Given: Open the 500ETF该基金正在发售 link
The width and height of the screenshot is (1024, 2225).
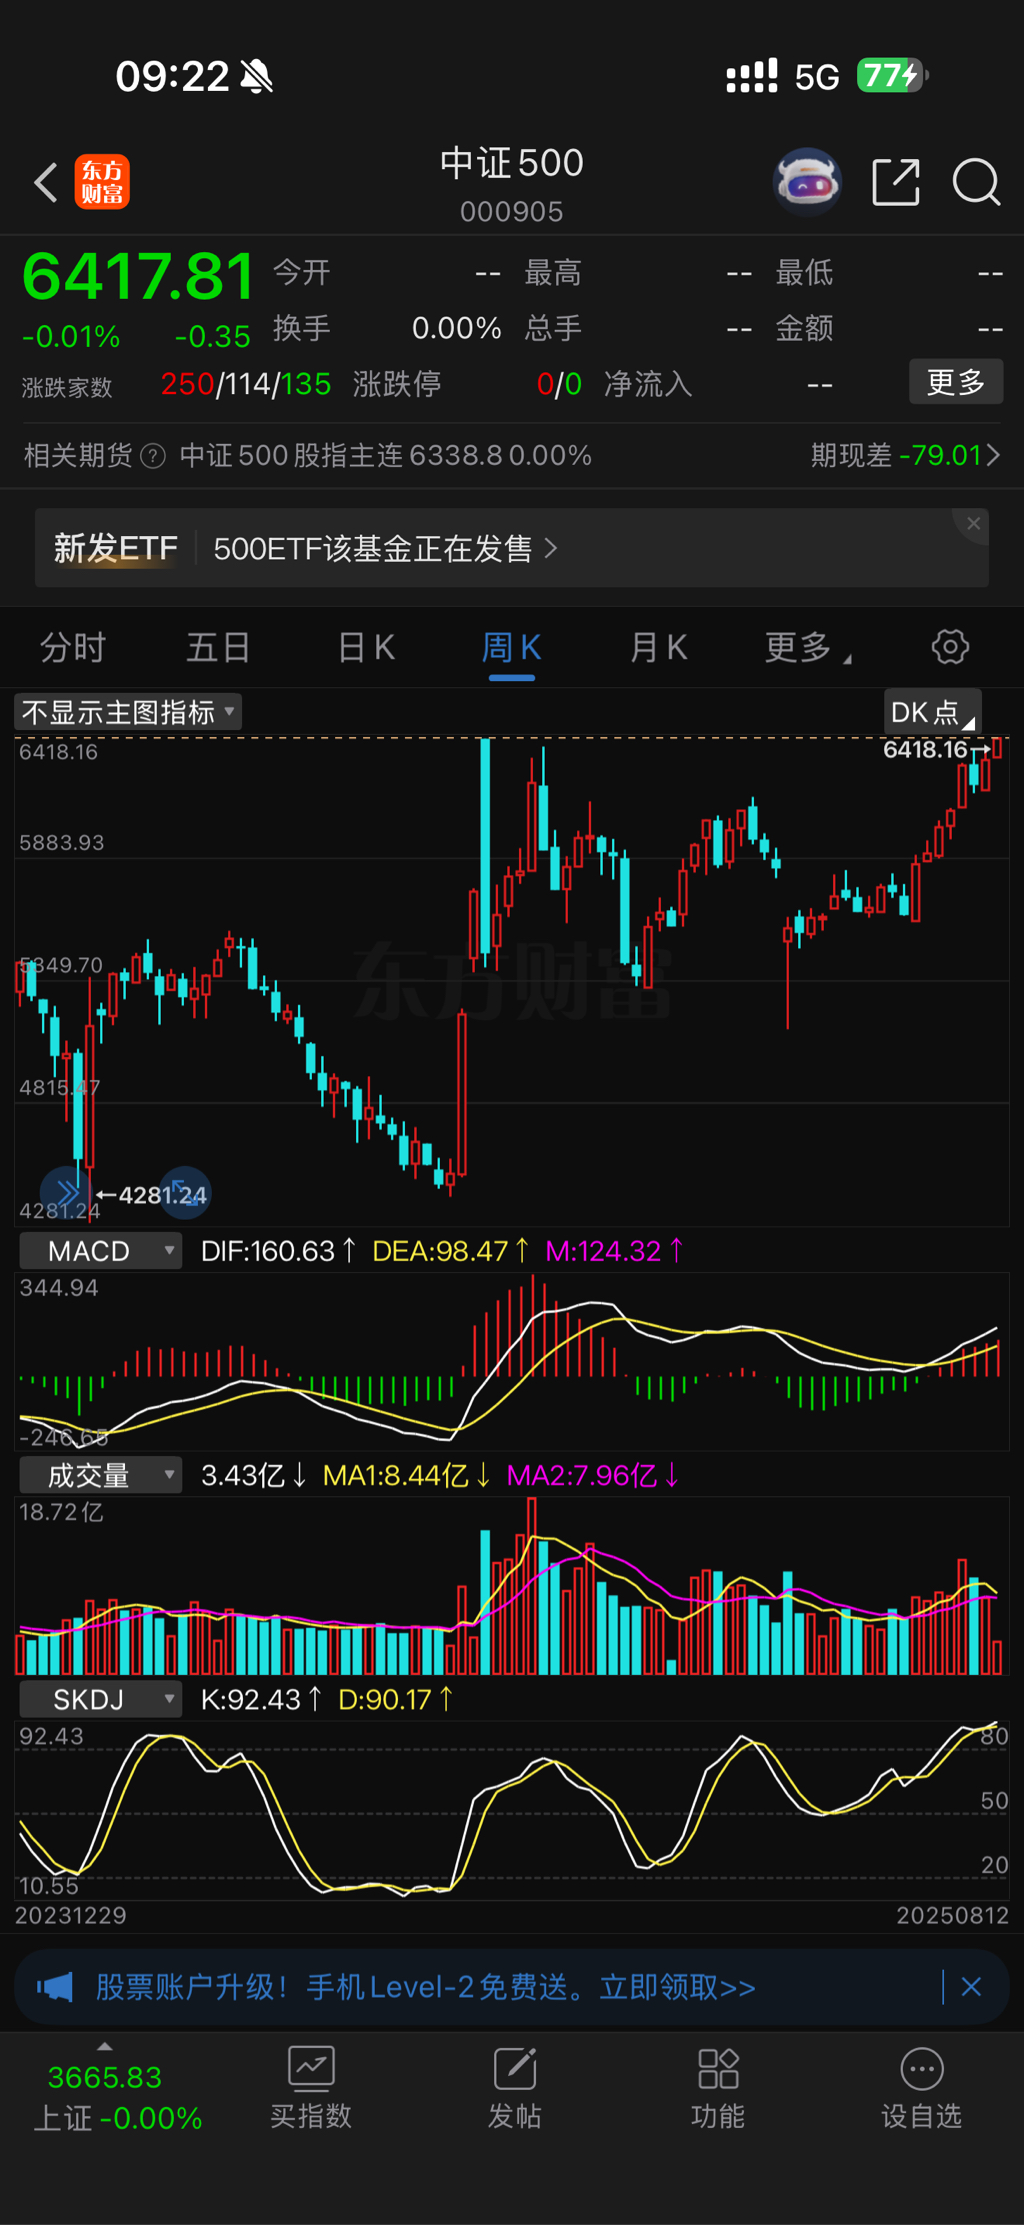Looking at the screenshot, I should [x=385, y=549].
